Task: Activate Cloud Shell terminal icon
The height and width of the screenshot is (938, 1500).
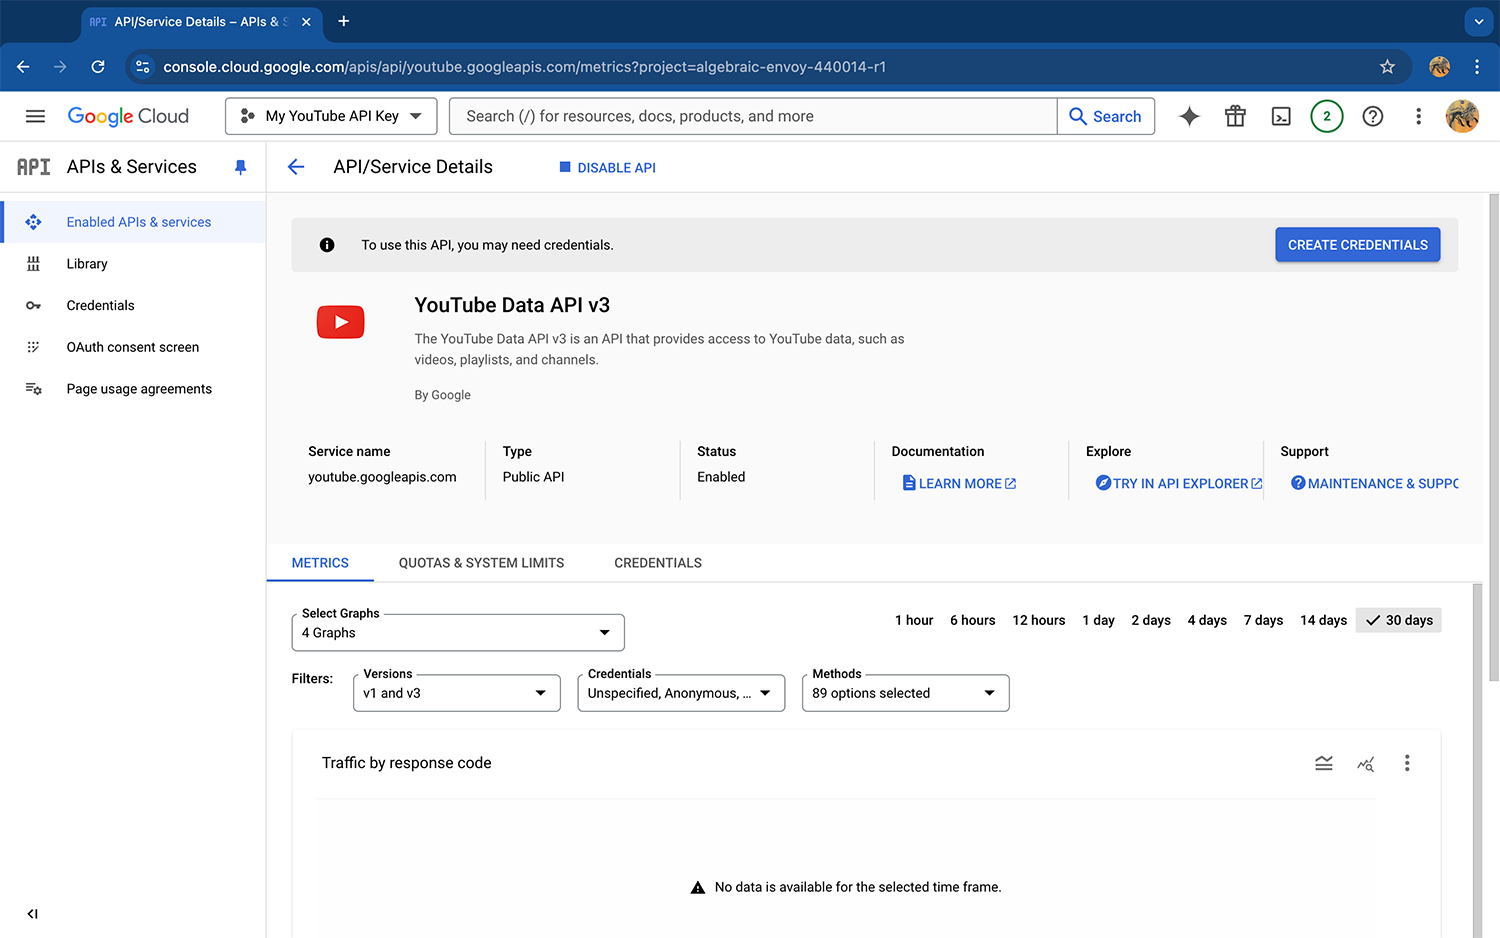Action: pos(1281,116)
